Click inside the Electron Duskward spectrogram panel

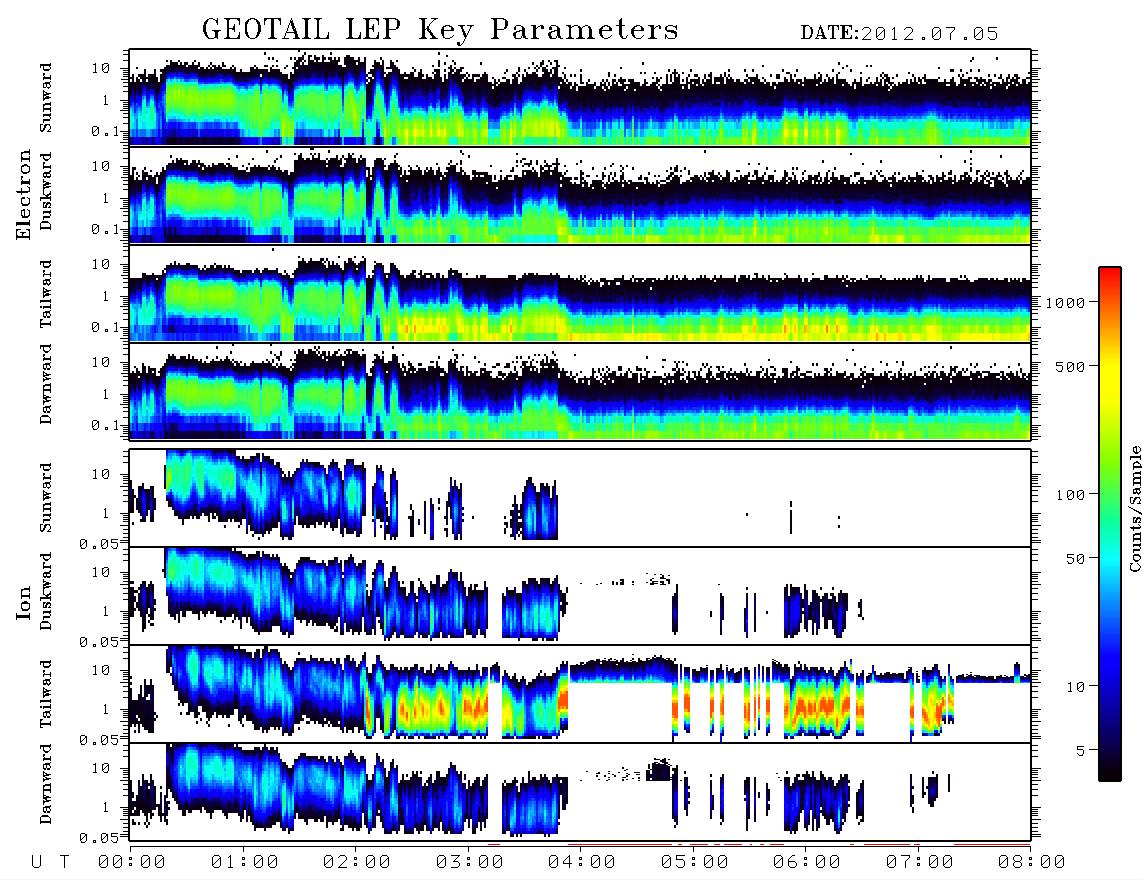580,195
